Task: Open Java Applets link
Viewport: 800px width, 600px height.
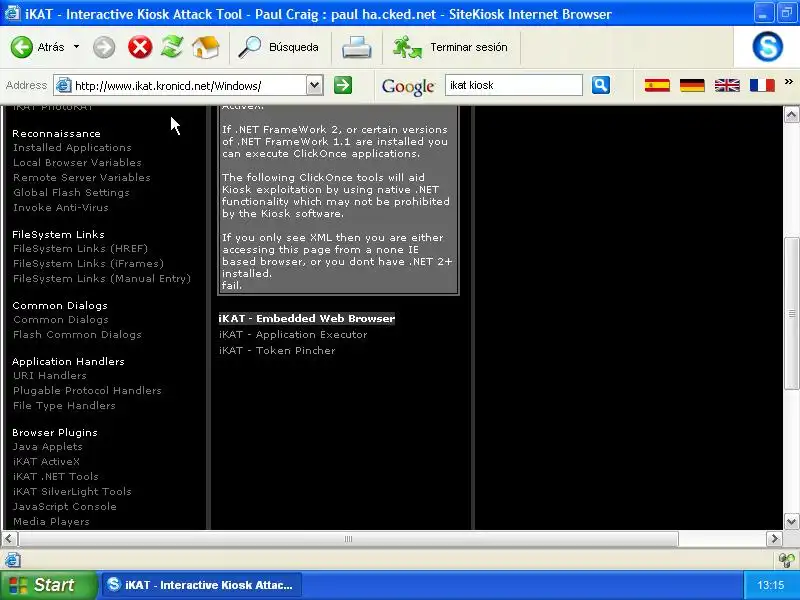Action: [48, 446]
